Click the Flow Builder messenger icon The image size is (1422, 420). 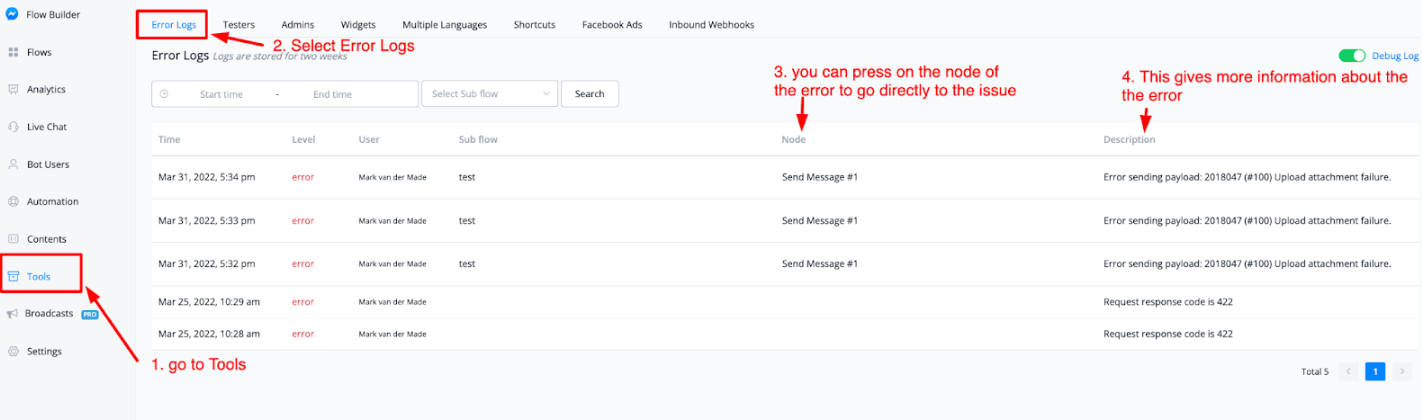pyautogui.click(x=12, y=15)
